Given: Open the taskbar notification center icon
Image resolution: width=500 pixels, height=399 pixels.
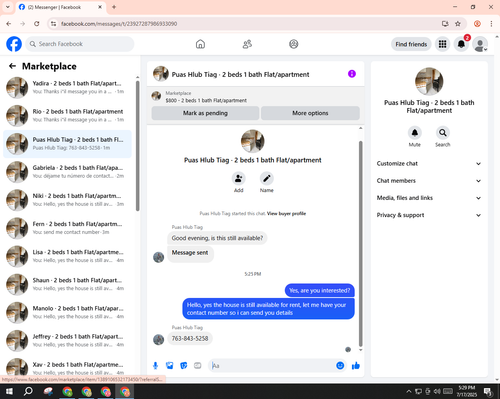Looking at the screenshot, I should (x=488, y=391).
